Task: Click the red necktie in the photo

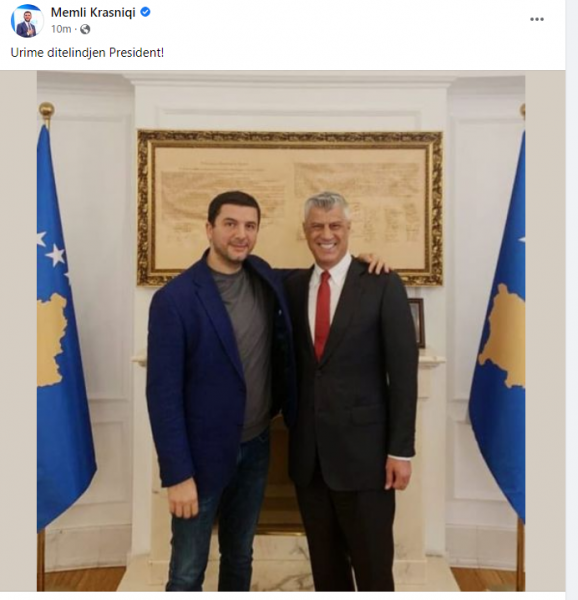Action: 322,315
